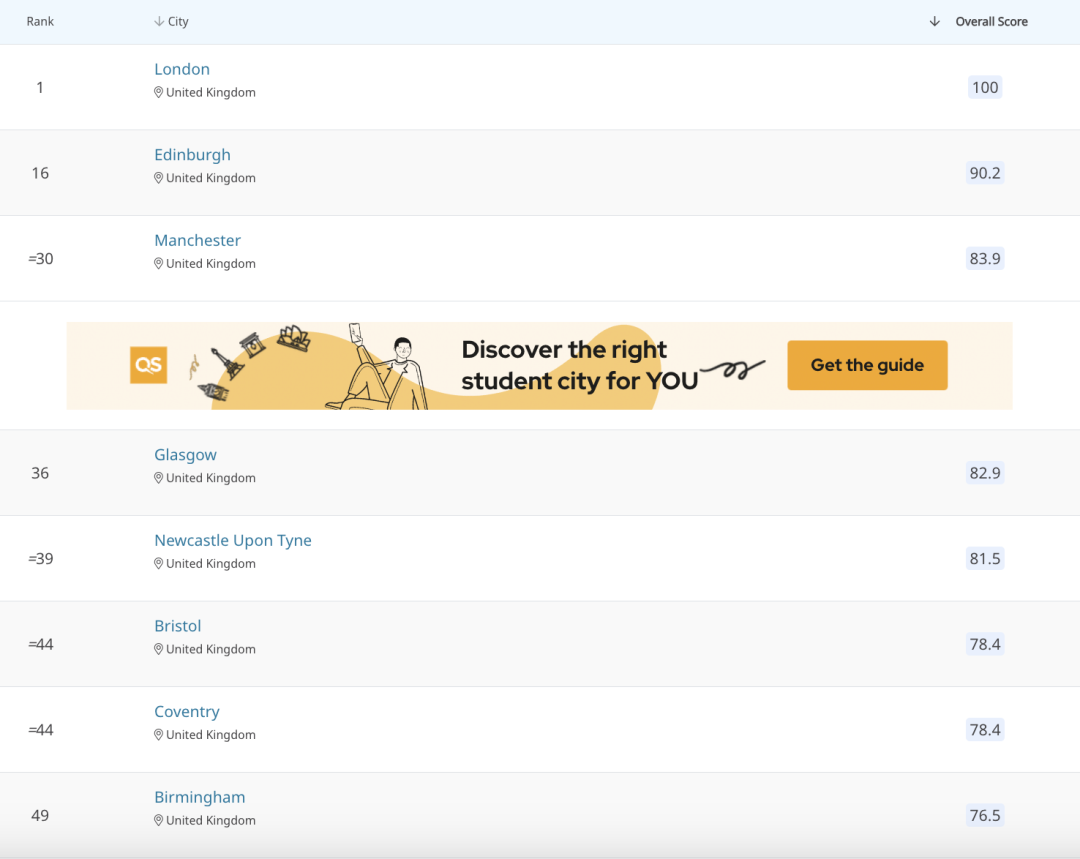Viewport: 1080px width, 859px height.
Task: Click location pin icon under Coventry
Action: (x=158, y=735)
